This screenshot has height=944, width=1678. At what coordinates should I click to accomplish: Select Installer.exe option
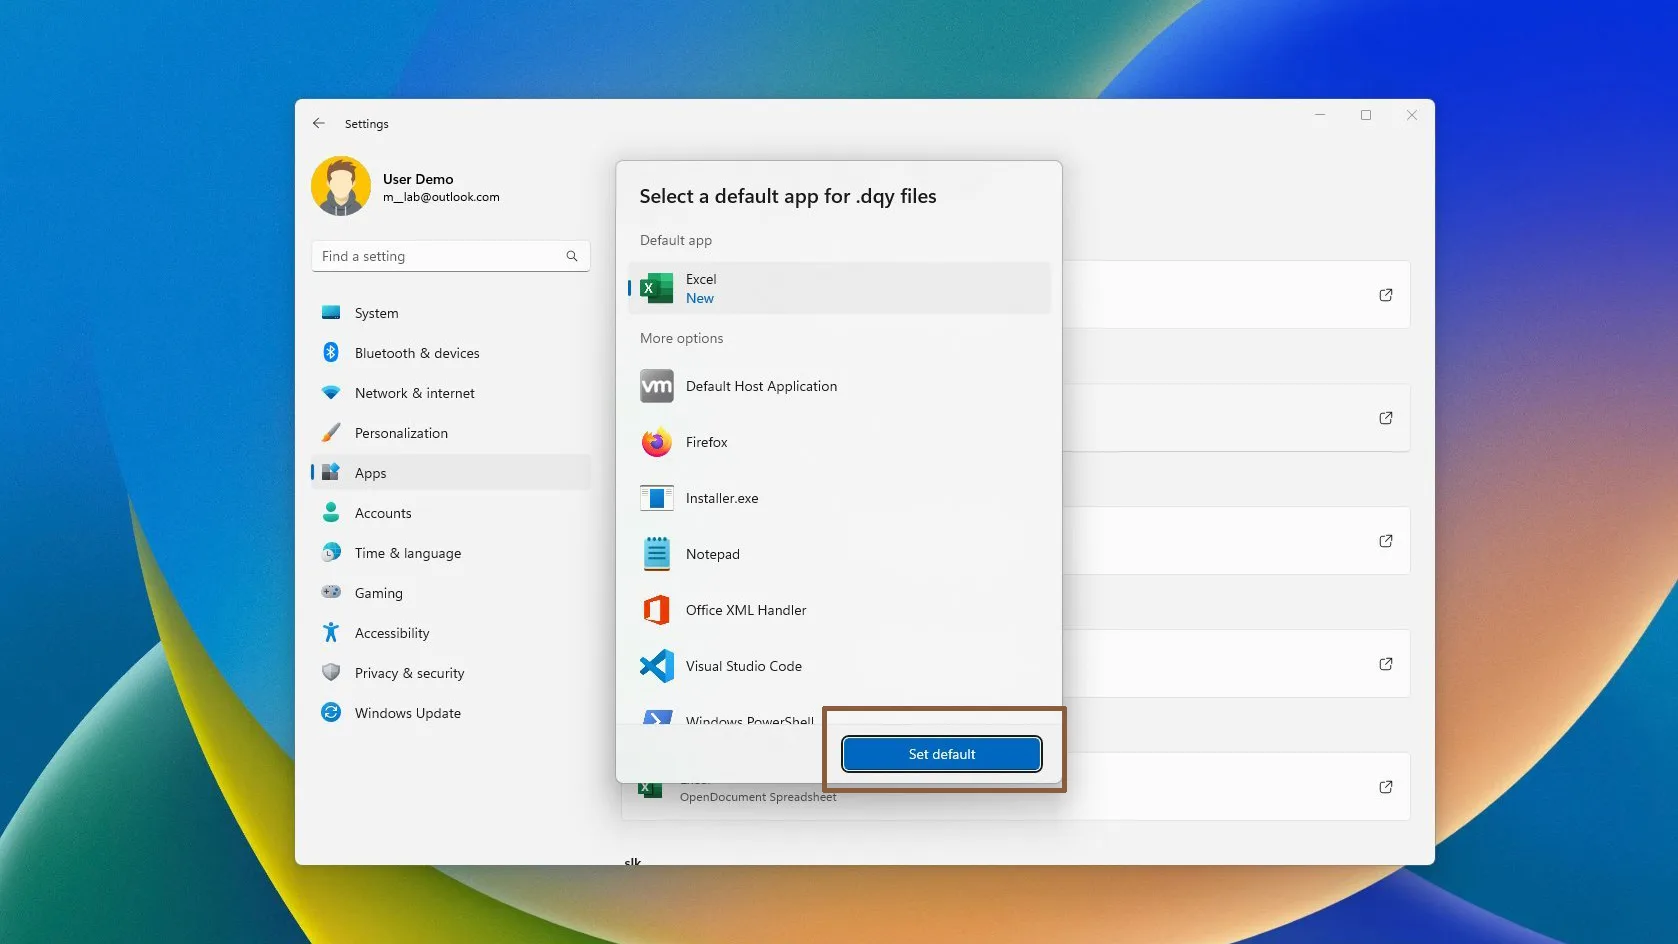coord(839,498)
